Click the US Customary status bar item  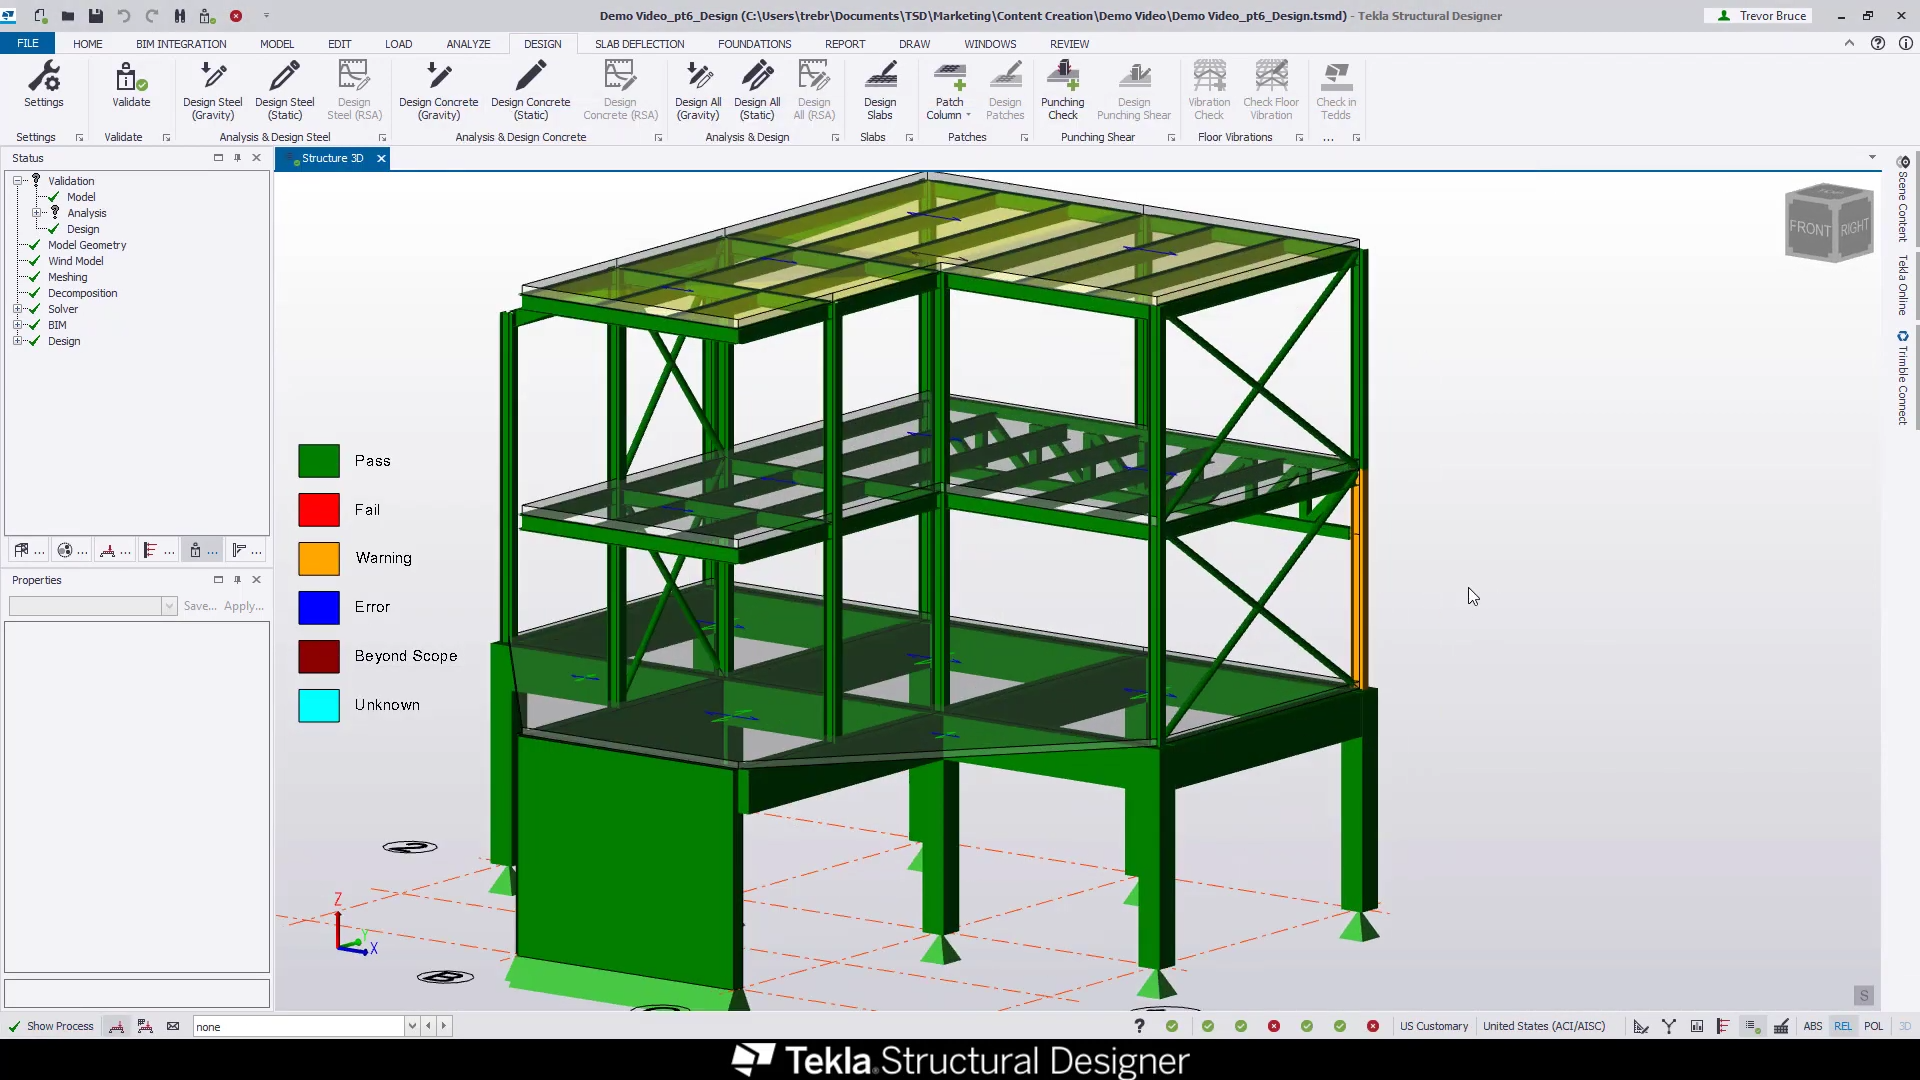pos(1433,1026)
